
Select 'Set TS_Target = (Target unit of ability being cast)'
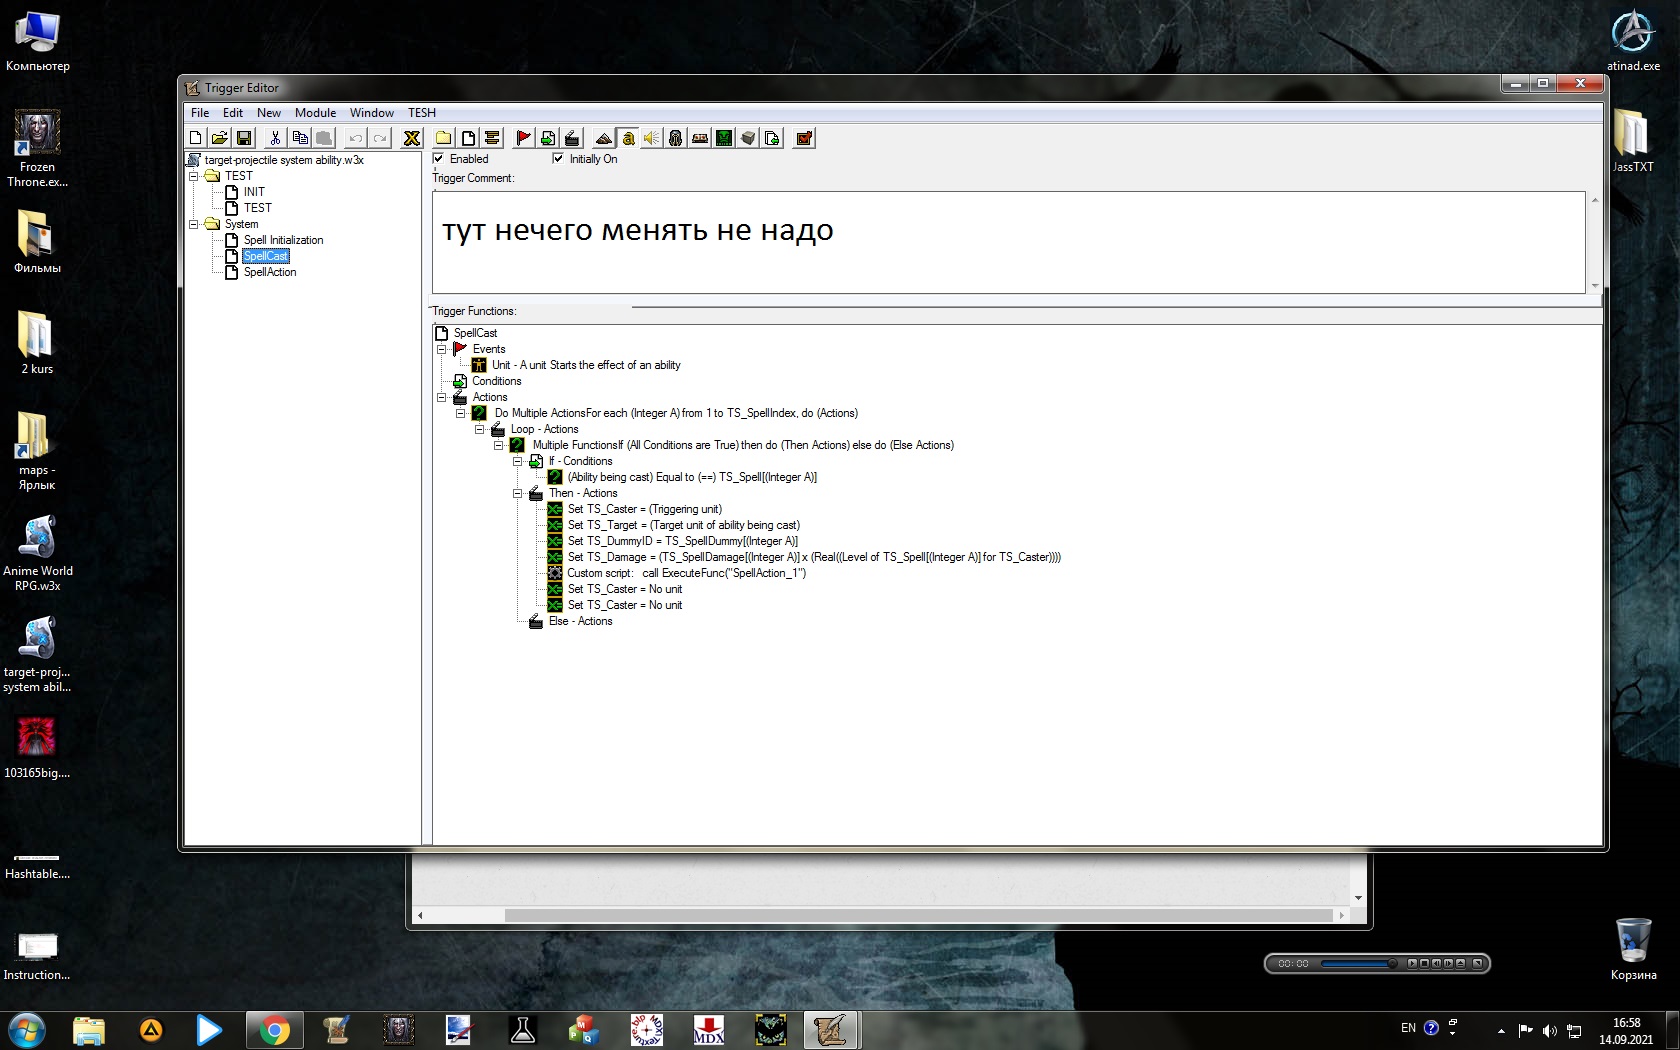click(684, 525)
